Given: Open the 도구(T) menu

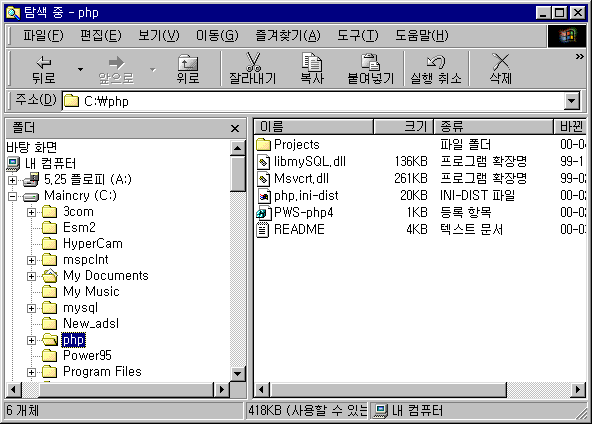Looking at the screenshot, I should click(x=358, y=36).
